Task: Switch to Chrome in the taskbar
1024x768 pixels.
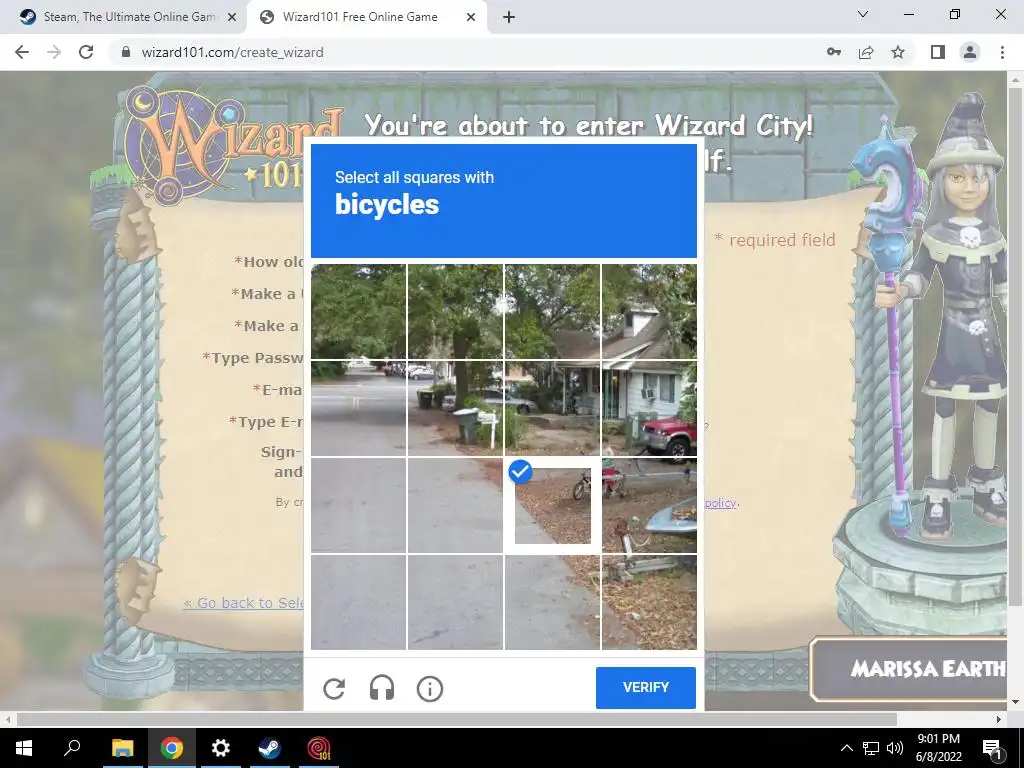Action: coord(171,748)
